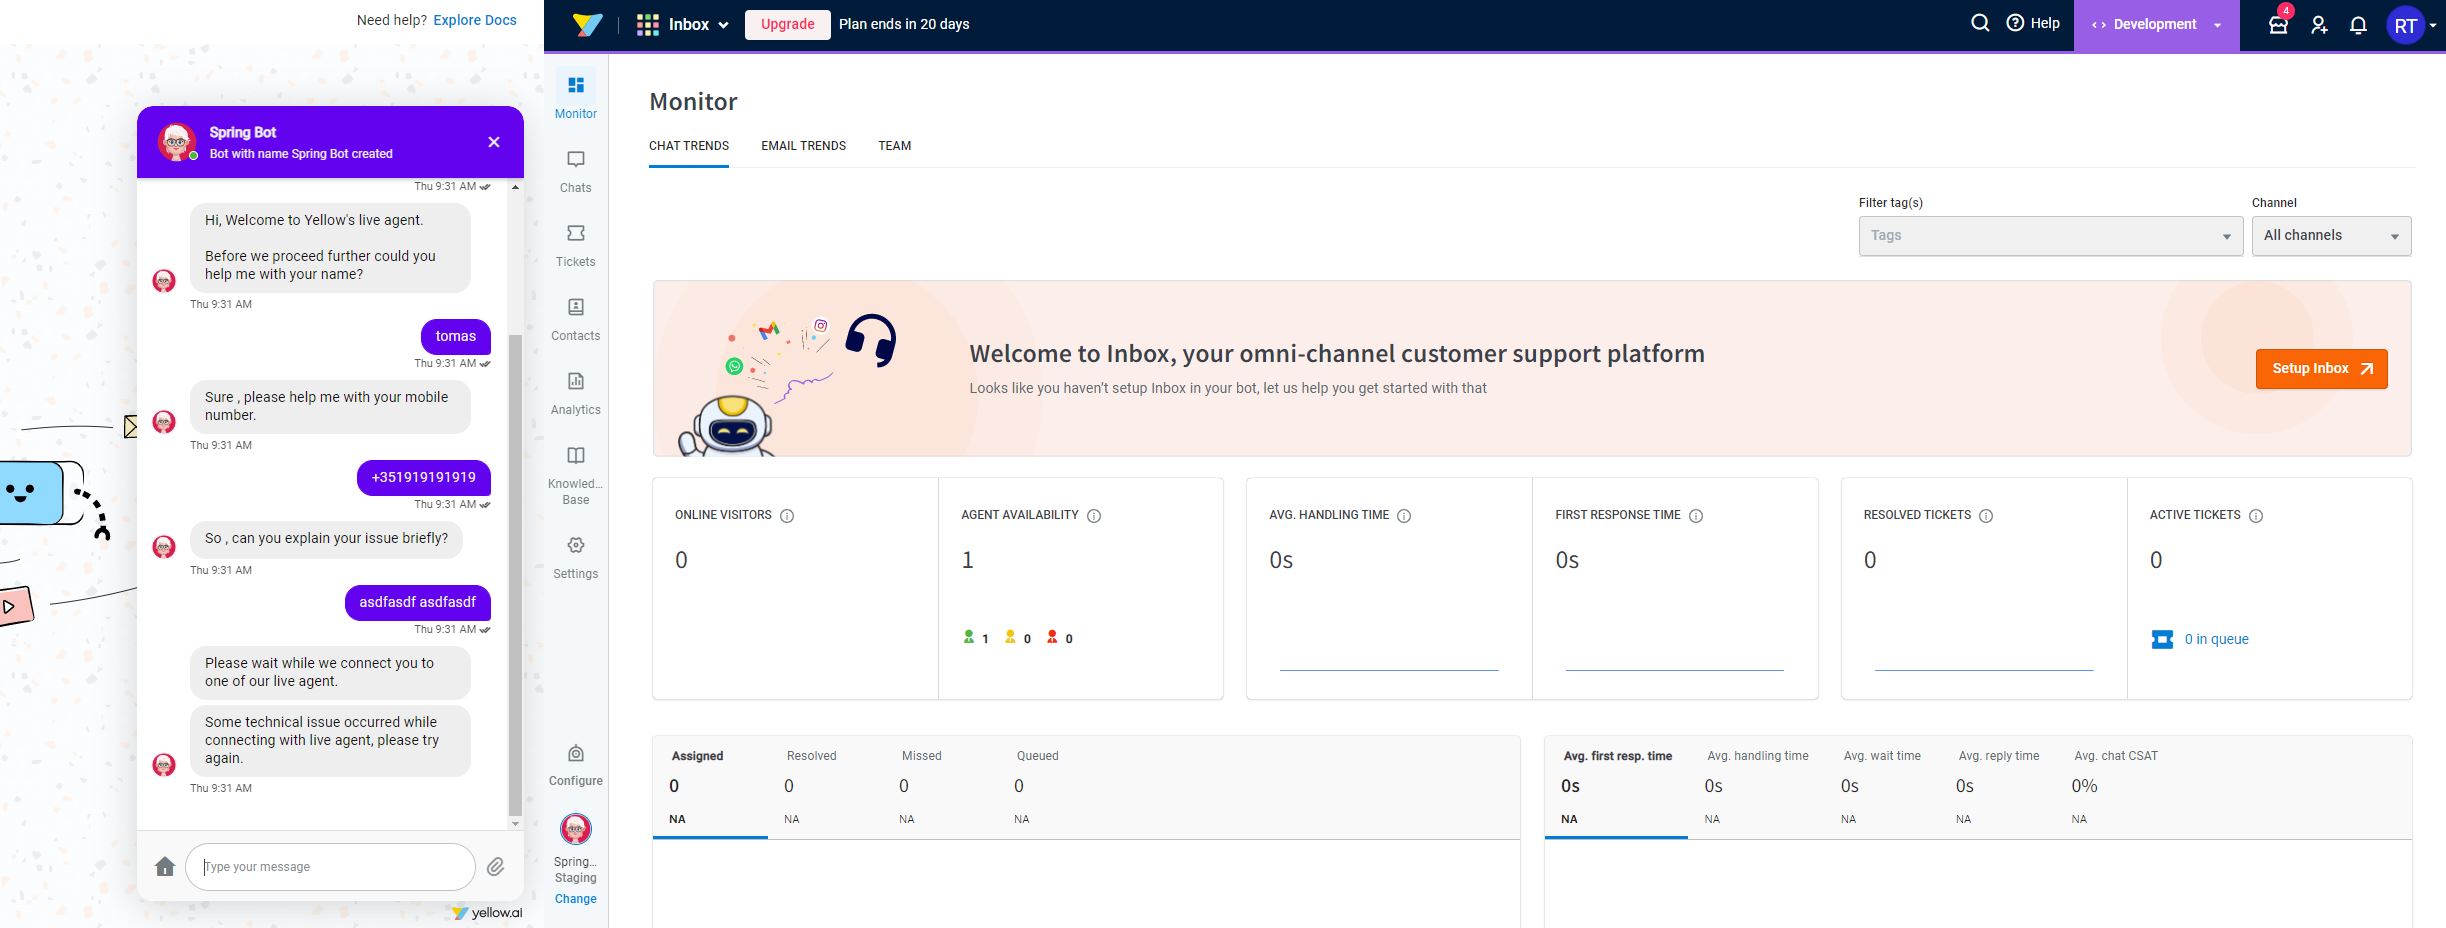Click the invite user icon
The image size is (2446, 928).
coord(2319,25)
